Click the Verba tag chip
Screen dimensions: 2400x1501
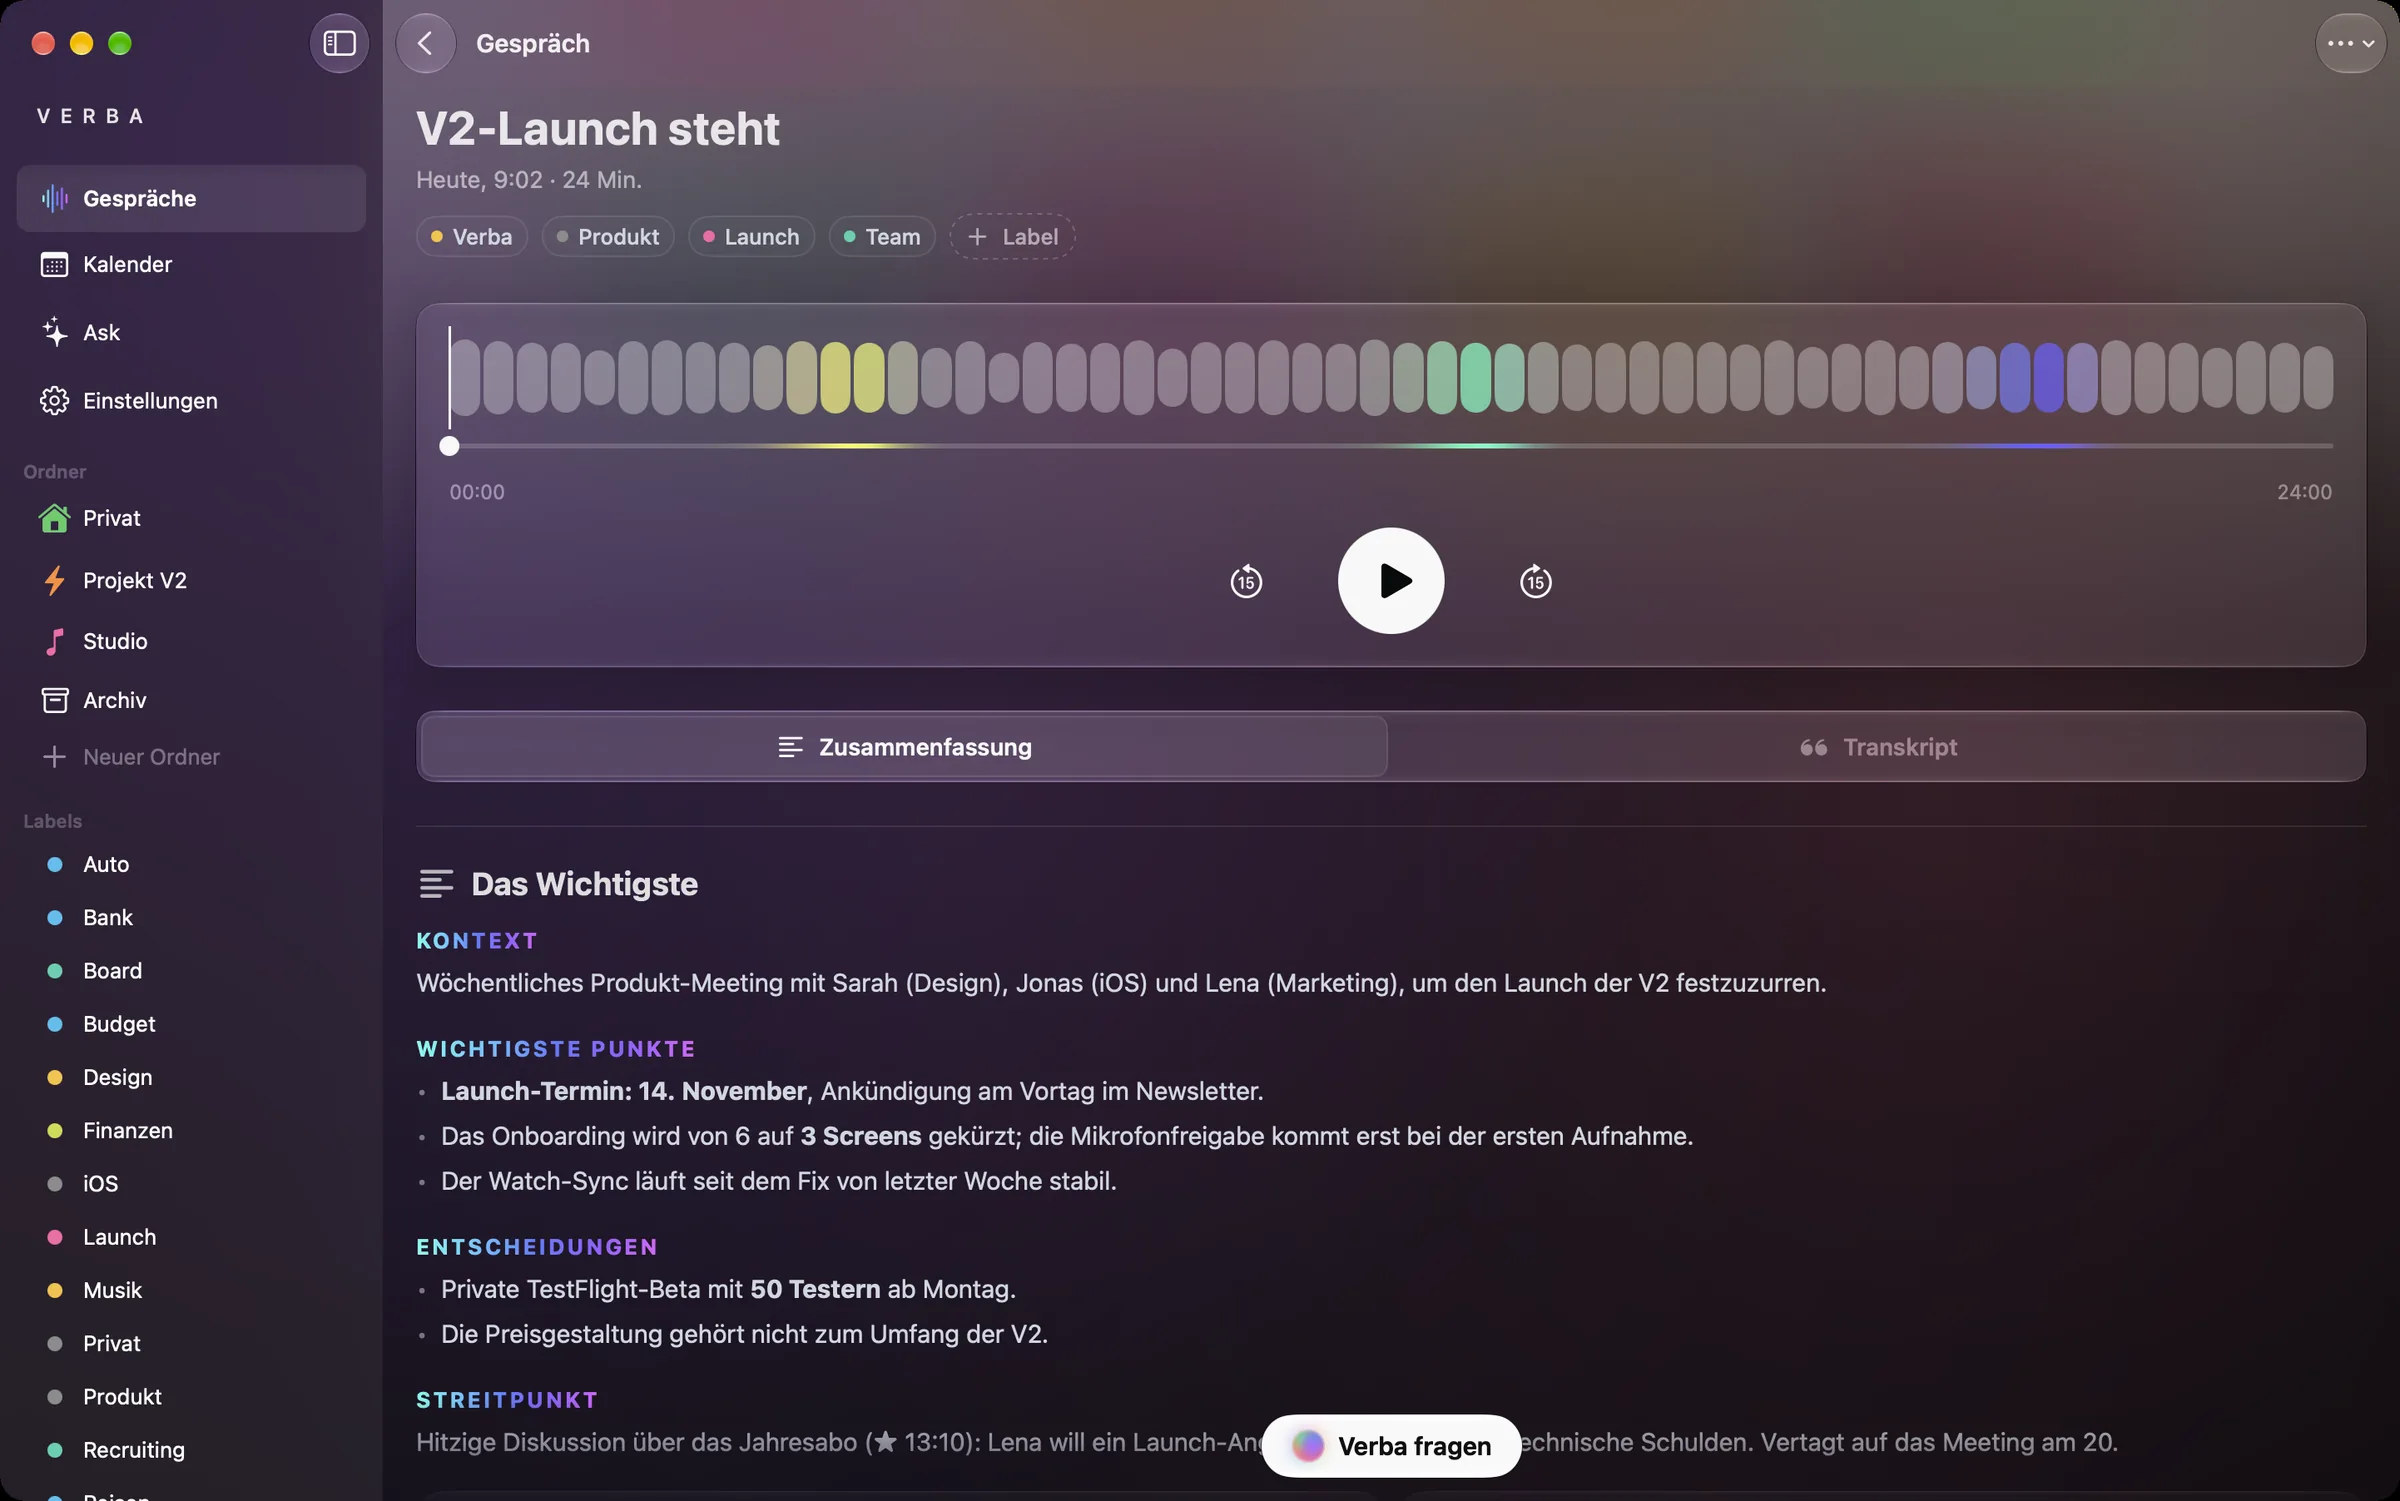coord(472,237)
